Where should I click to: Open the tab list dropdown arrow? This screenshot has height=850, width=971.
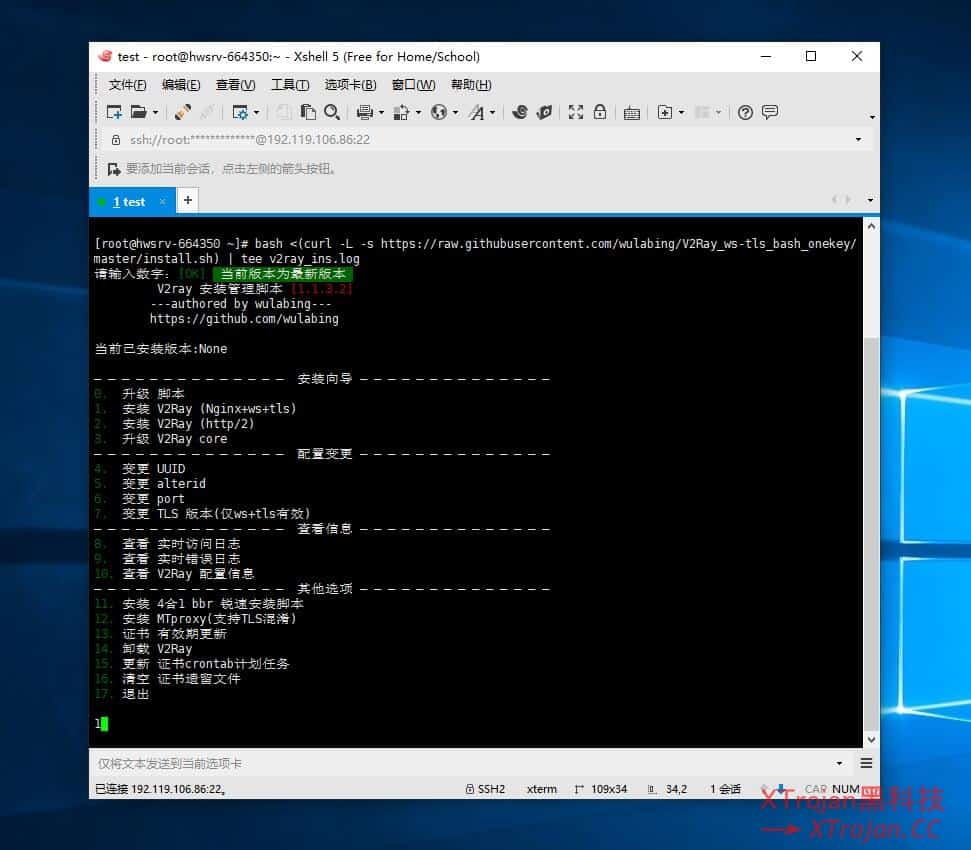pyautogui.click(x=870, y=200)
